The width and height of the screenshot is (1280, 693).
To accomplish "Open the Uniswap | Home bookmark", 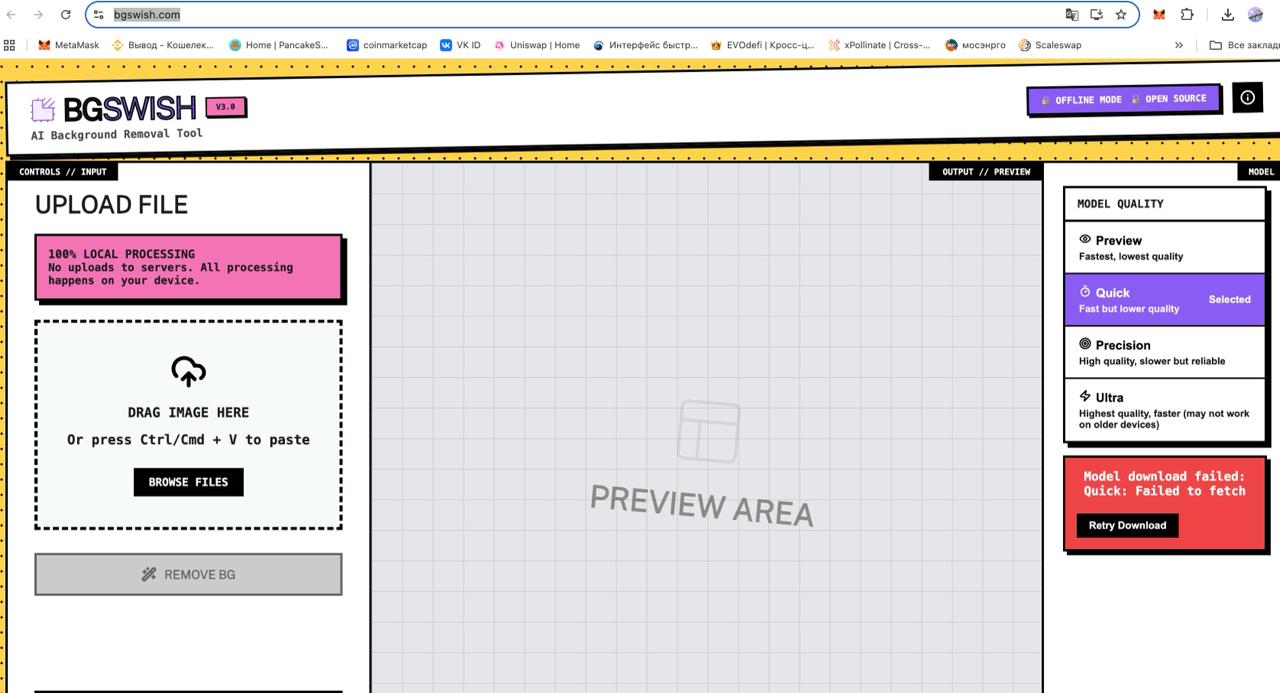I will coord(536,45).
